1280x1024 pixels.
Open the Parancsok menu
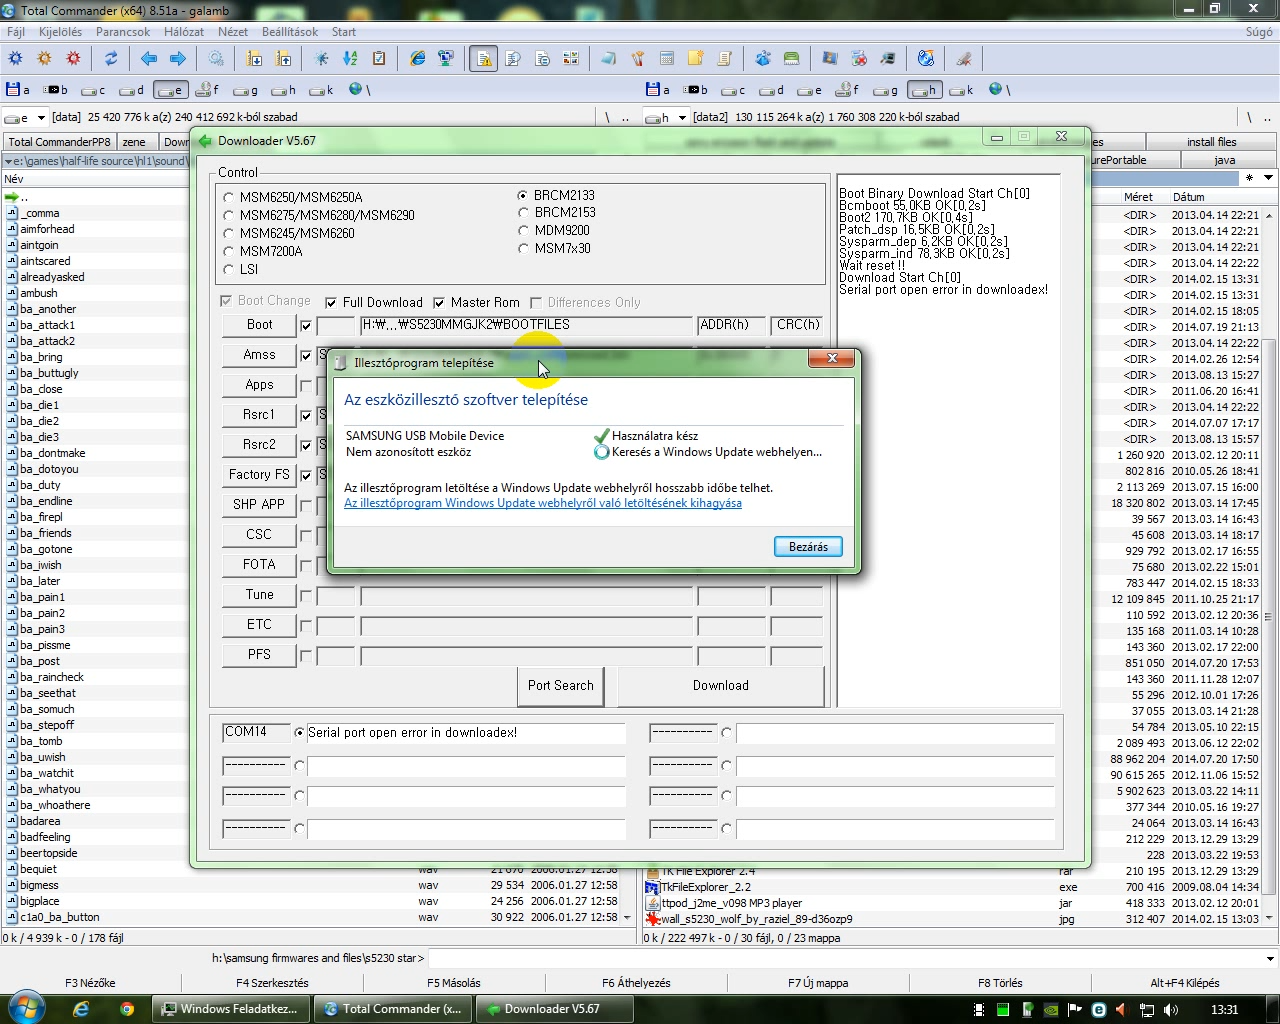123,32
